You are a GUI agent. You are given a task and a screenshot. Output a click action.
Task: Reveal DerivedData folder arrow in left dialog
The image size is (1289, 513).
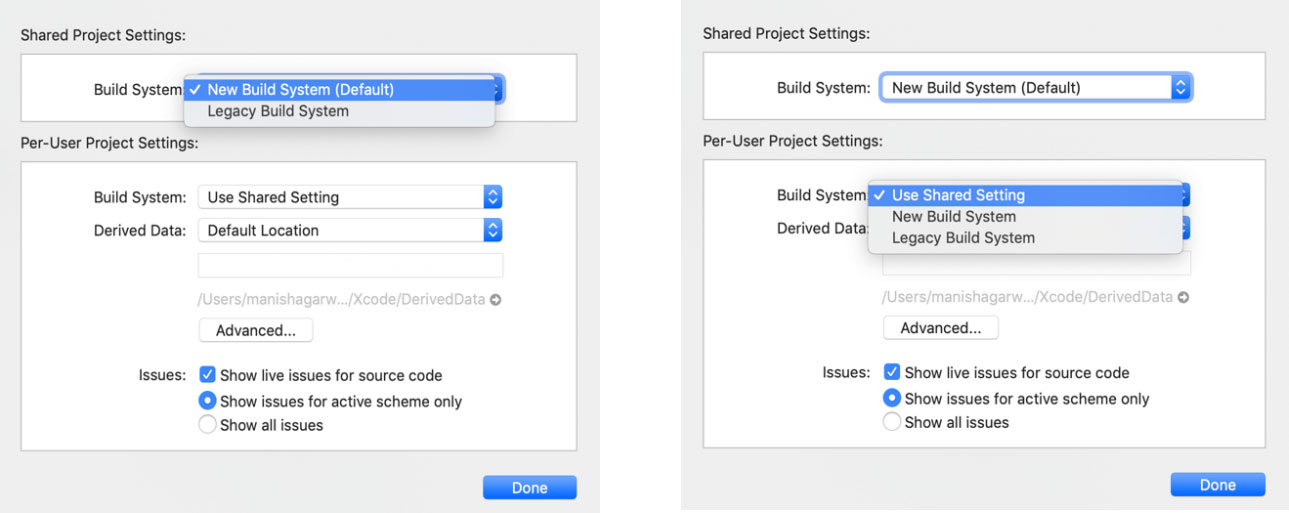point(496,300)
